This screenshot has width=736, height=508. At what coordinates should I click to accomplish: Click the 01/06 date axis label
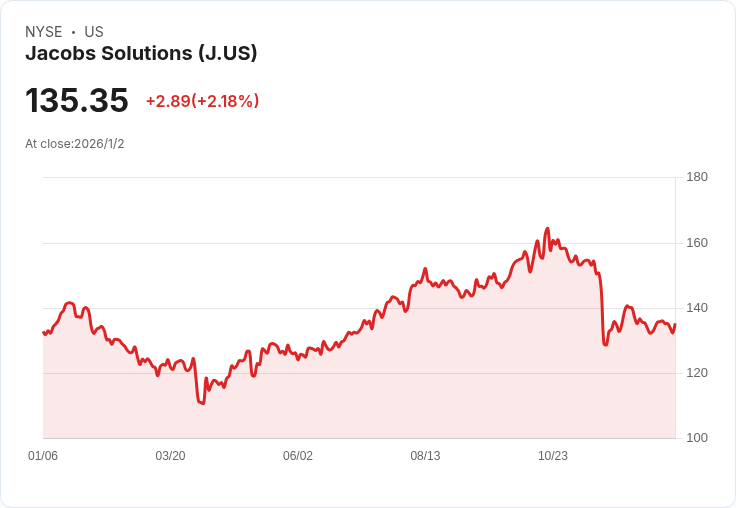[x=43, y=456]
